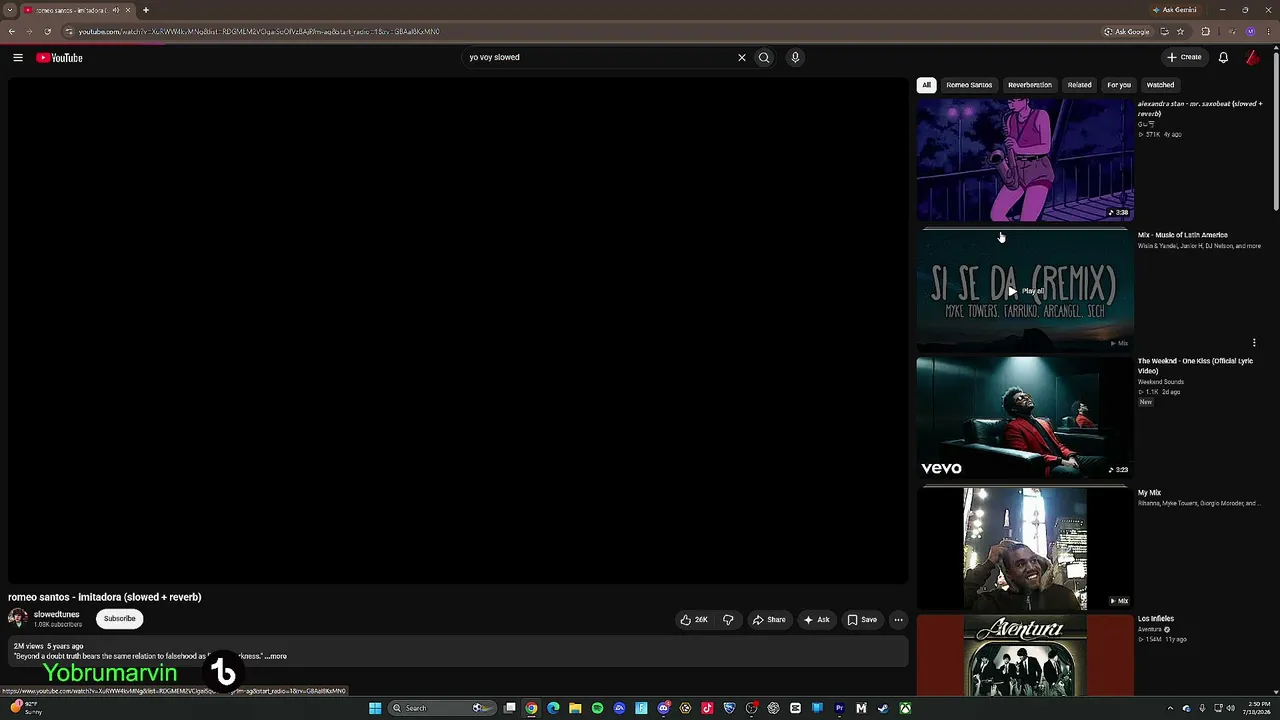Play the Si Se Da Remix mix thumbnail
Image resolution: width=1280 pixels, height=720 pixels.
click(1025, 290)
